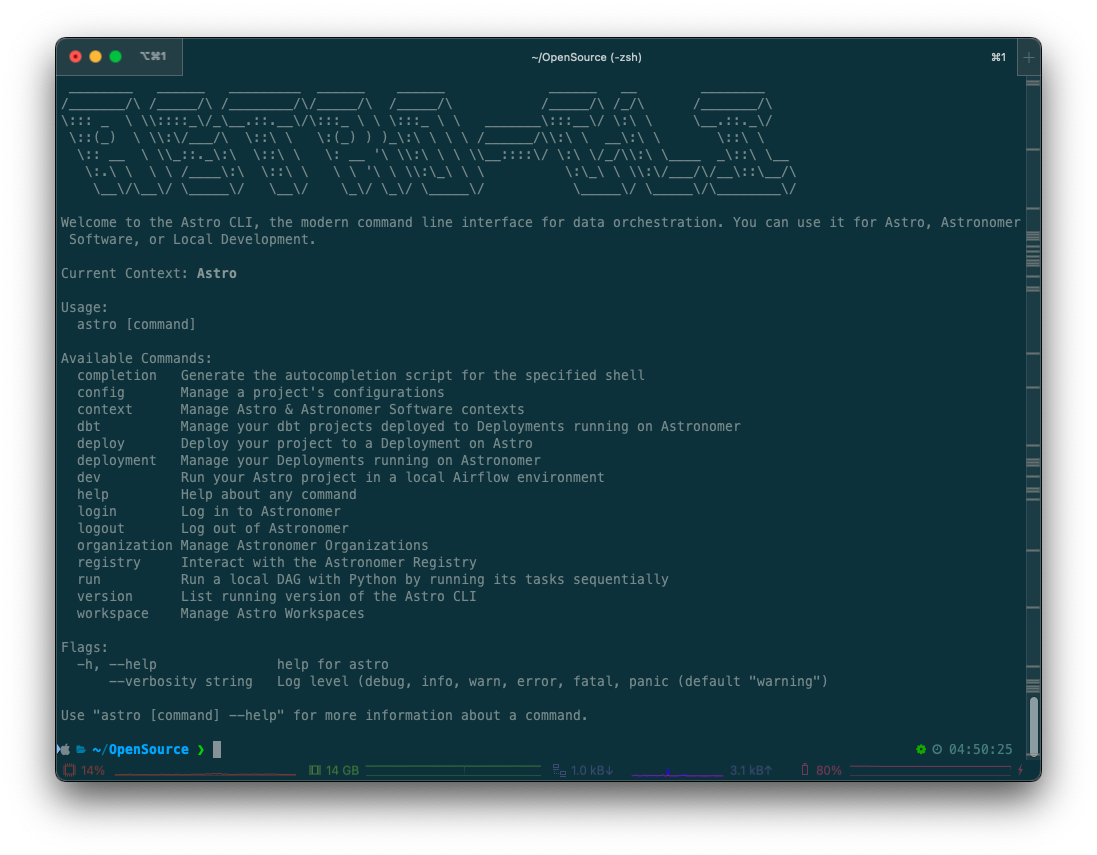1097x855 pixels.
Task: Click the green minimize-adjacent zoom button
Action: click(115, 57)
